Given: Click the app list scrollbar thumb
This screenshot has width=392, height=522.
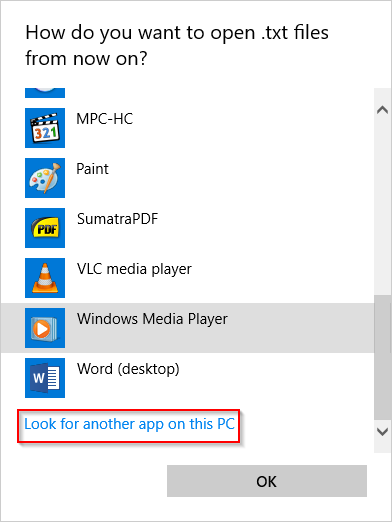Looking at the screenshot, I should click(382, 357).
